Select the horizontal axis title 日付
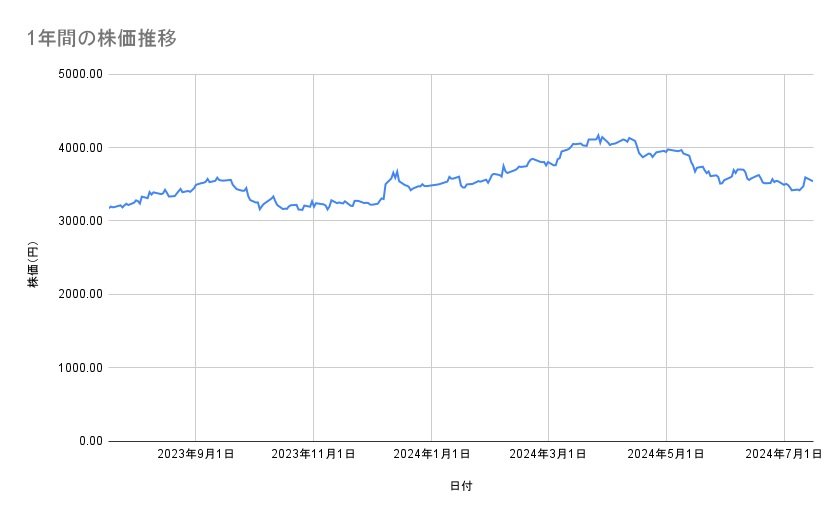This screenshot has width=839, height=519. click(x=461, y=486)
